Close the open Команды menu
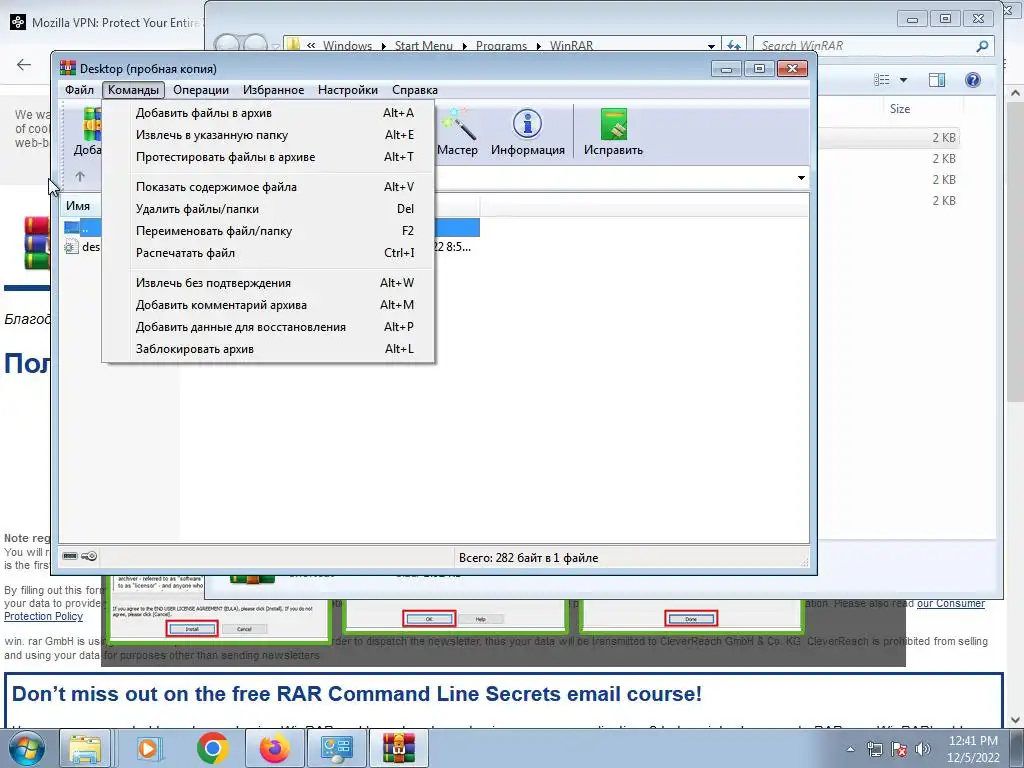The width and height of the screenshot is (1024, 768). [x=133, y=90]
